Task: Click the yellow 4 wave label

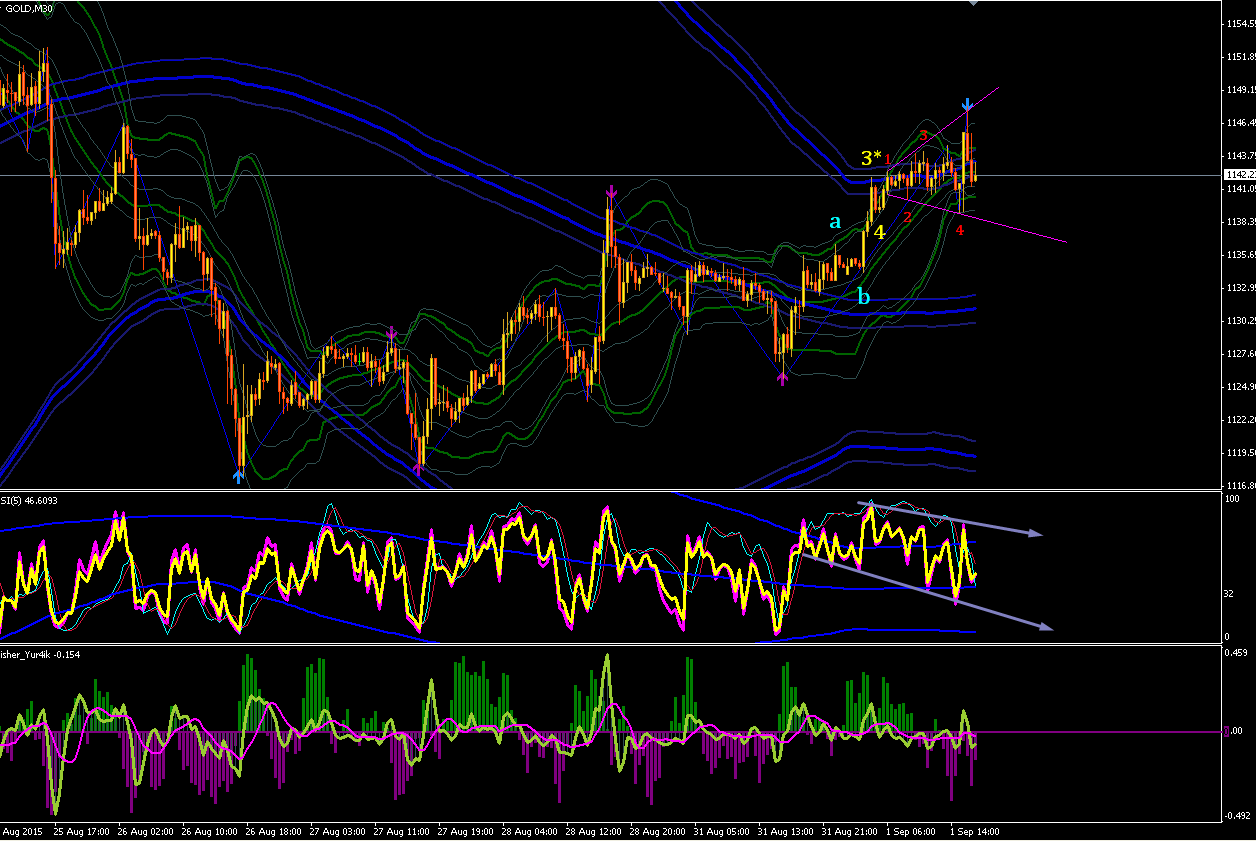Action: point(879,232)
